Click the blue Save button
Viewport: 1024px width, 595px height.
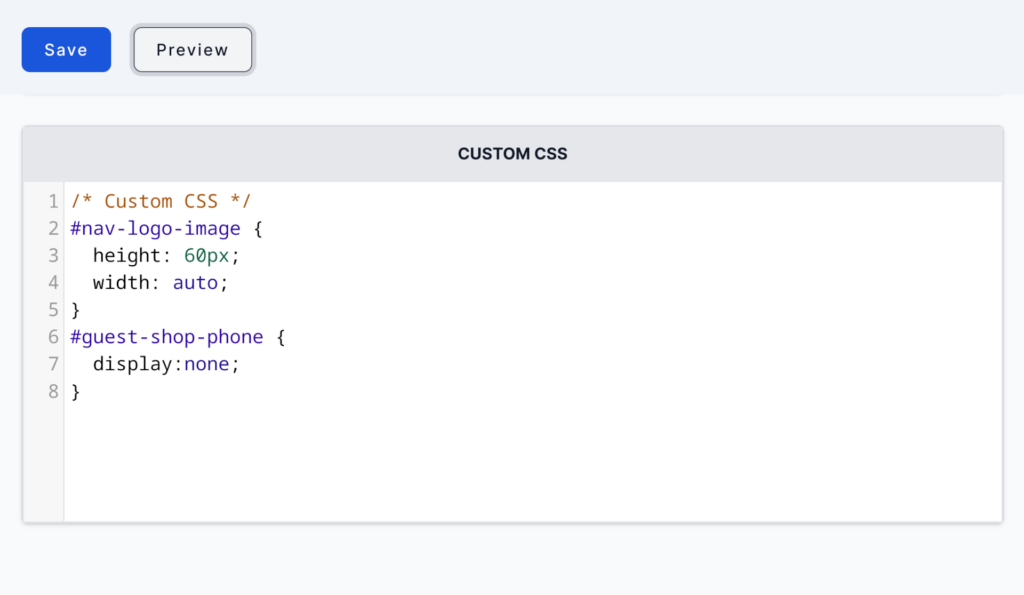coord(66,50)
